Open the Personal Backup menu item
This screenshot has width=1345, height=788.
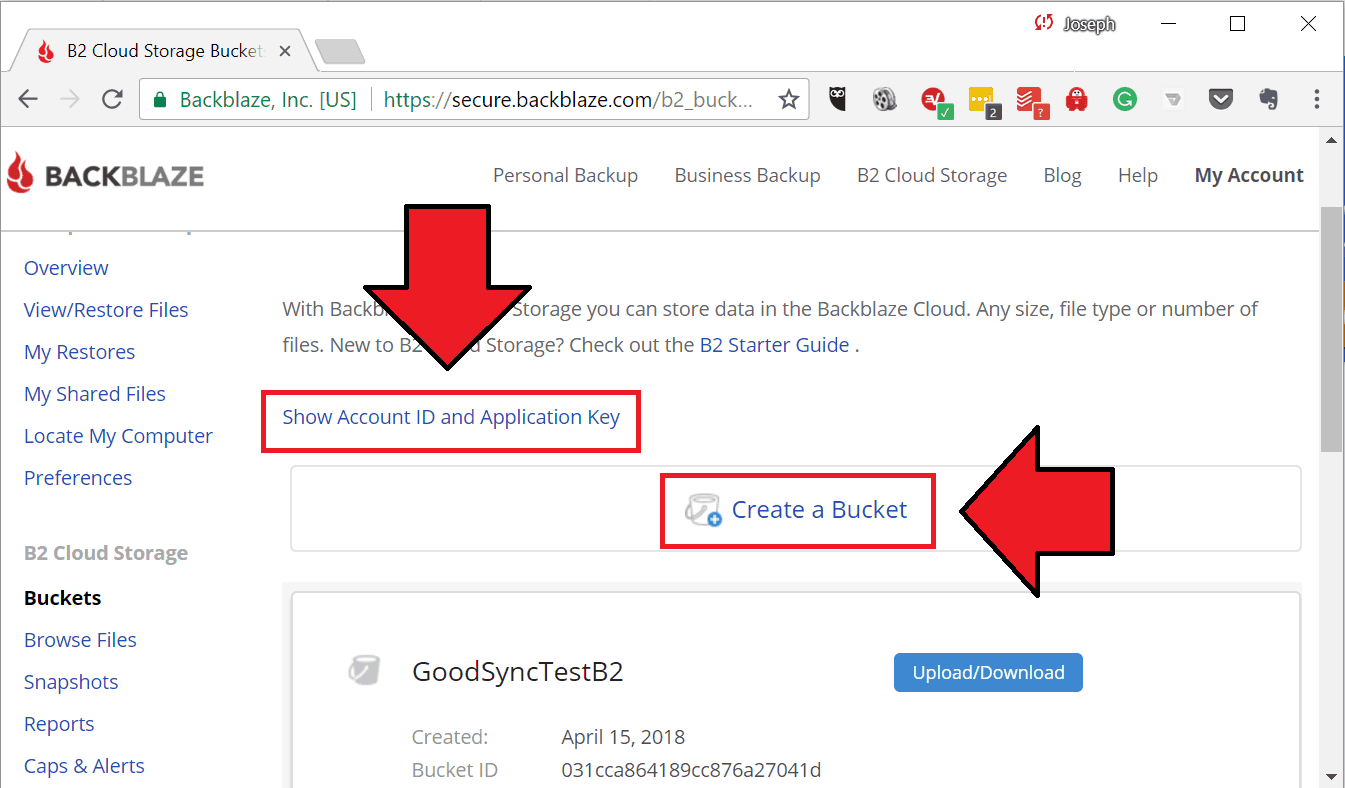click(x=565, y=175)
